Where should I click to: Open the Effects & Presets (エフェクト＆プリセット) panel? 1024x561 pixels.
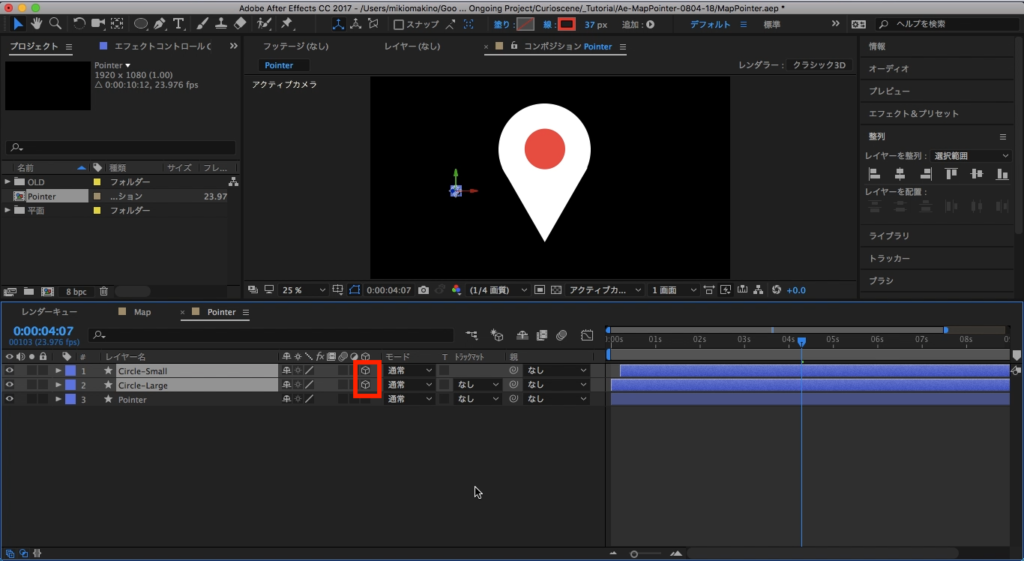click(913, 114)
